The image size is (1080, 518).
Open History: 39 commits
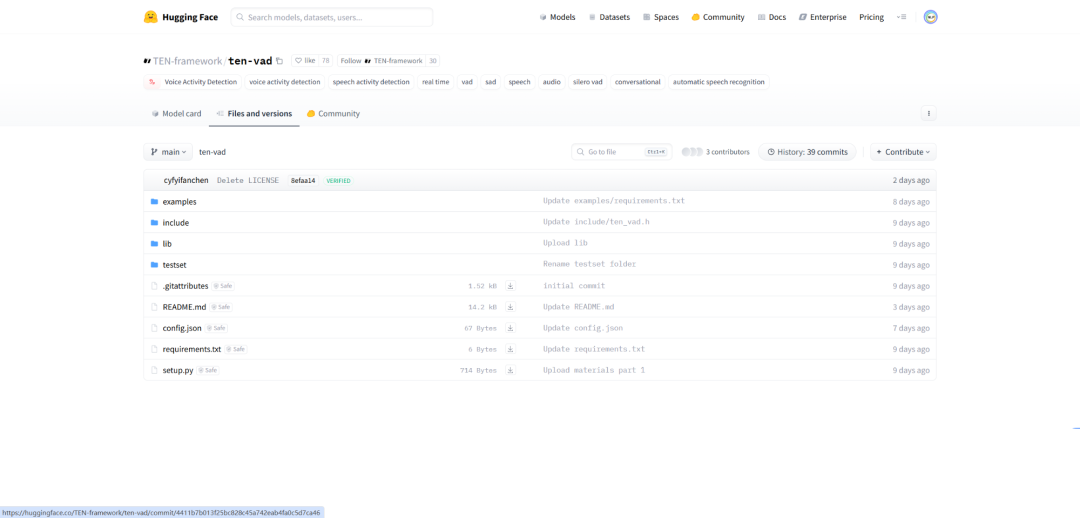coord(807,152)
